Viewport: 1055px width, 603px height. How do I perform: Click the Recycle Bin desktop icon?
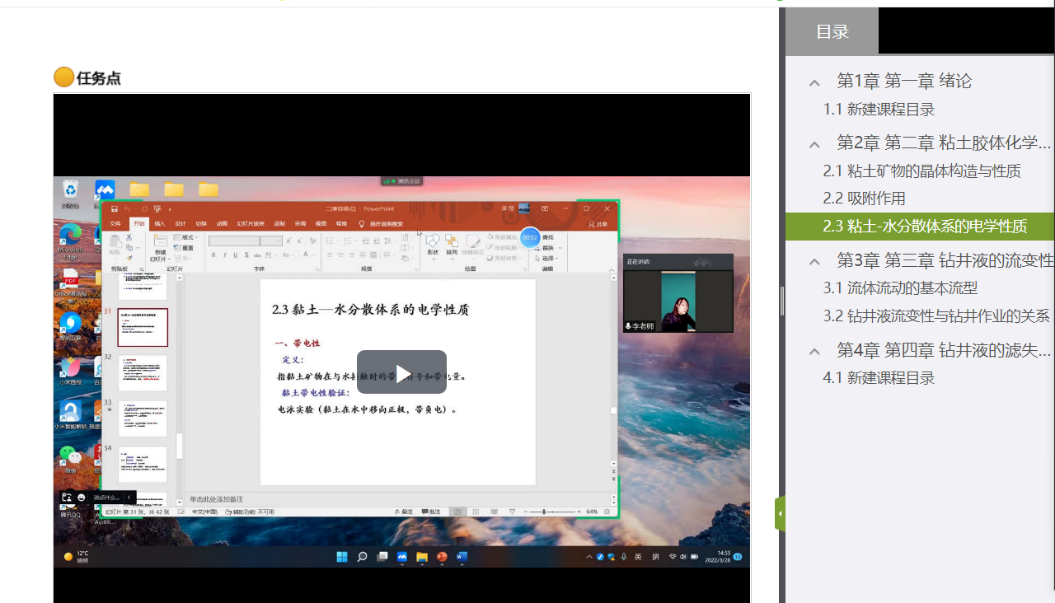71,190
